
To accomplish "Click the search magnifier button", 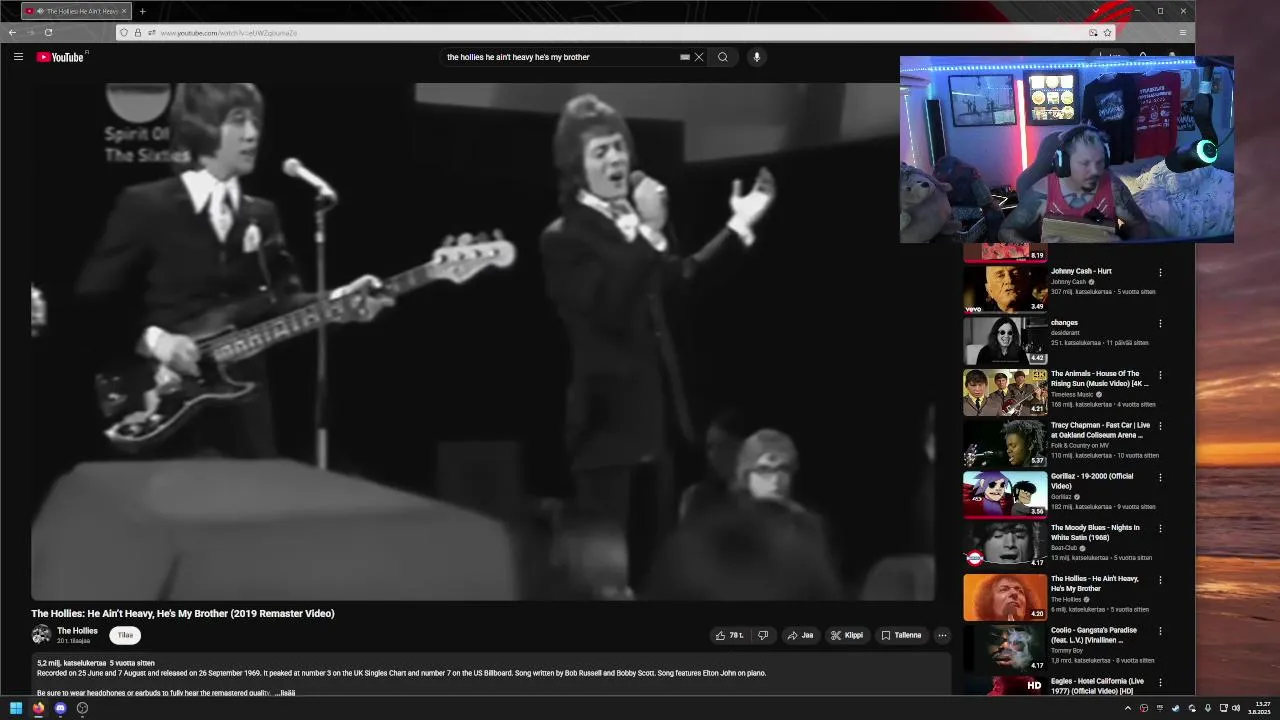I will point(723,57).
